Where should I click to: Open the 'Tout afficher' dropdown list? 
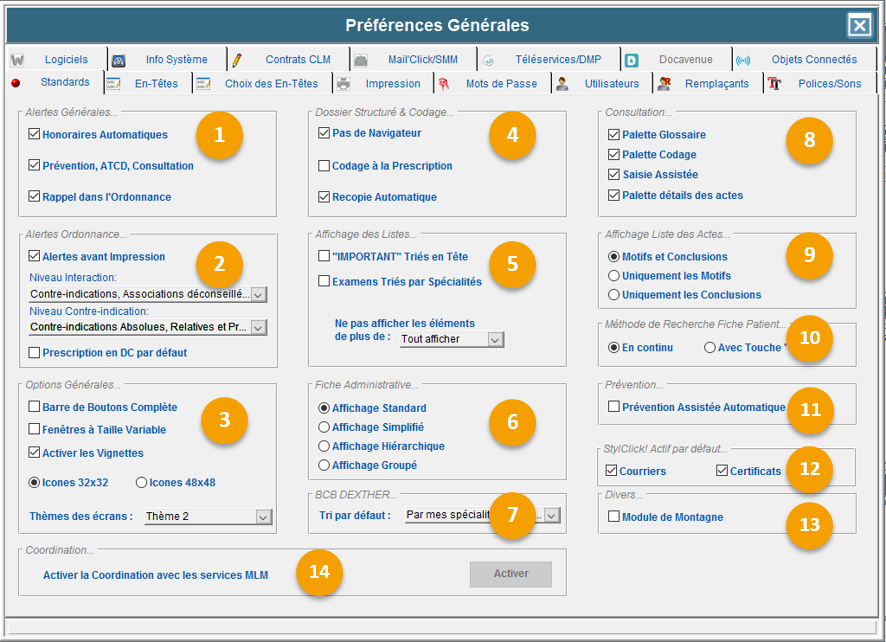495,340
